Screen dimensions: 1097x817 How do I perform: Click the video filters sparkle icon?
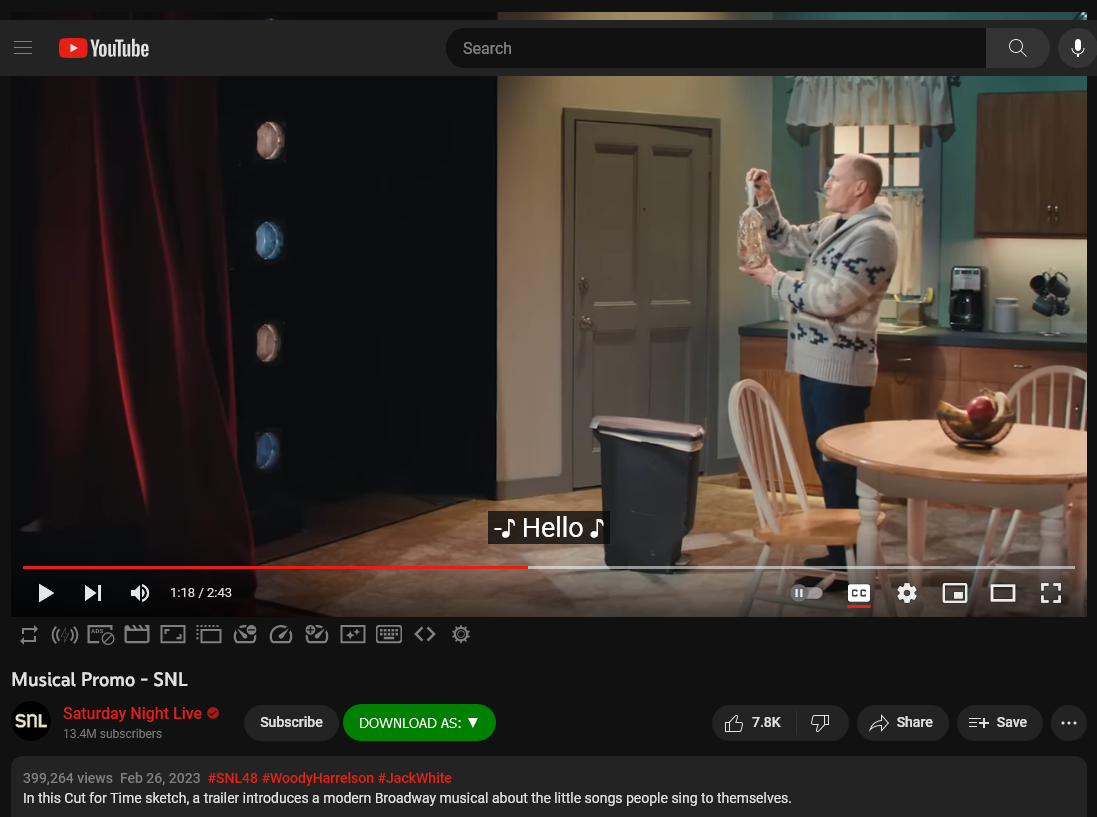(353, 634)
